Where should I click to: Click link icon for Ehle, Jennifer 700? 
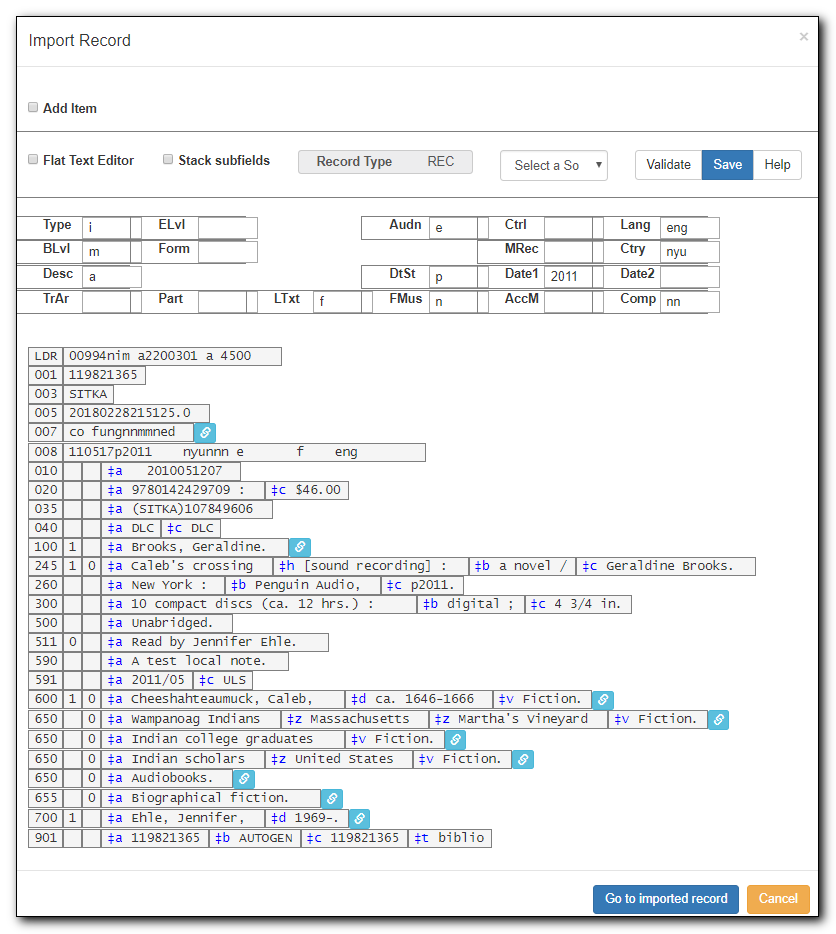(359, 818)
